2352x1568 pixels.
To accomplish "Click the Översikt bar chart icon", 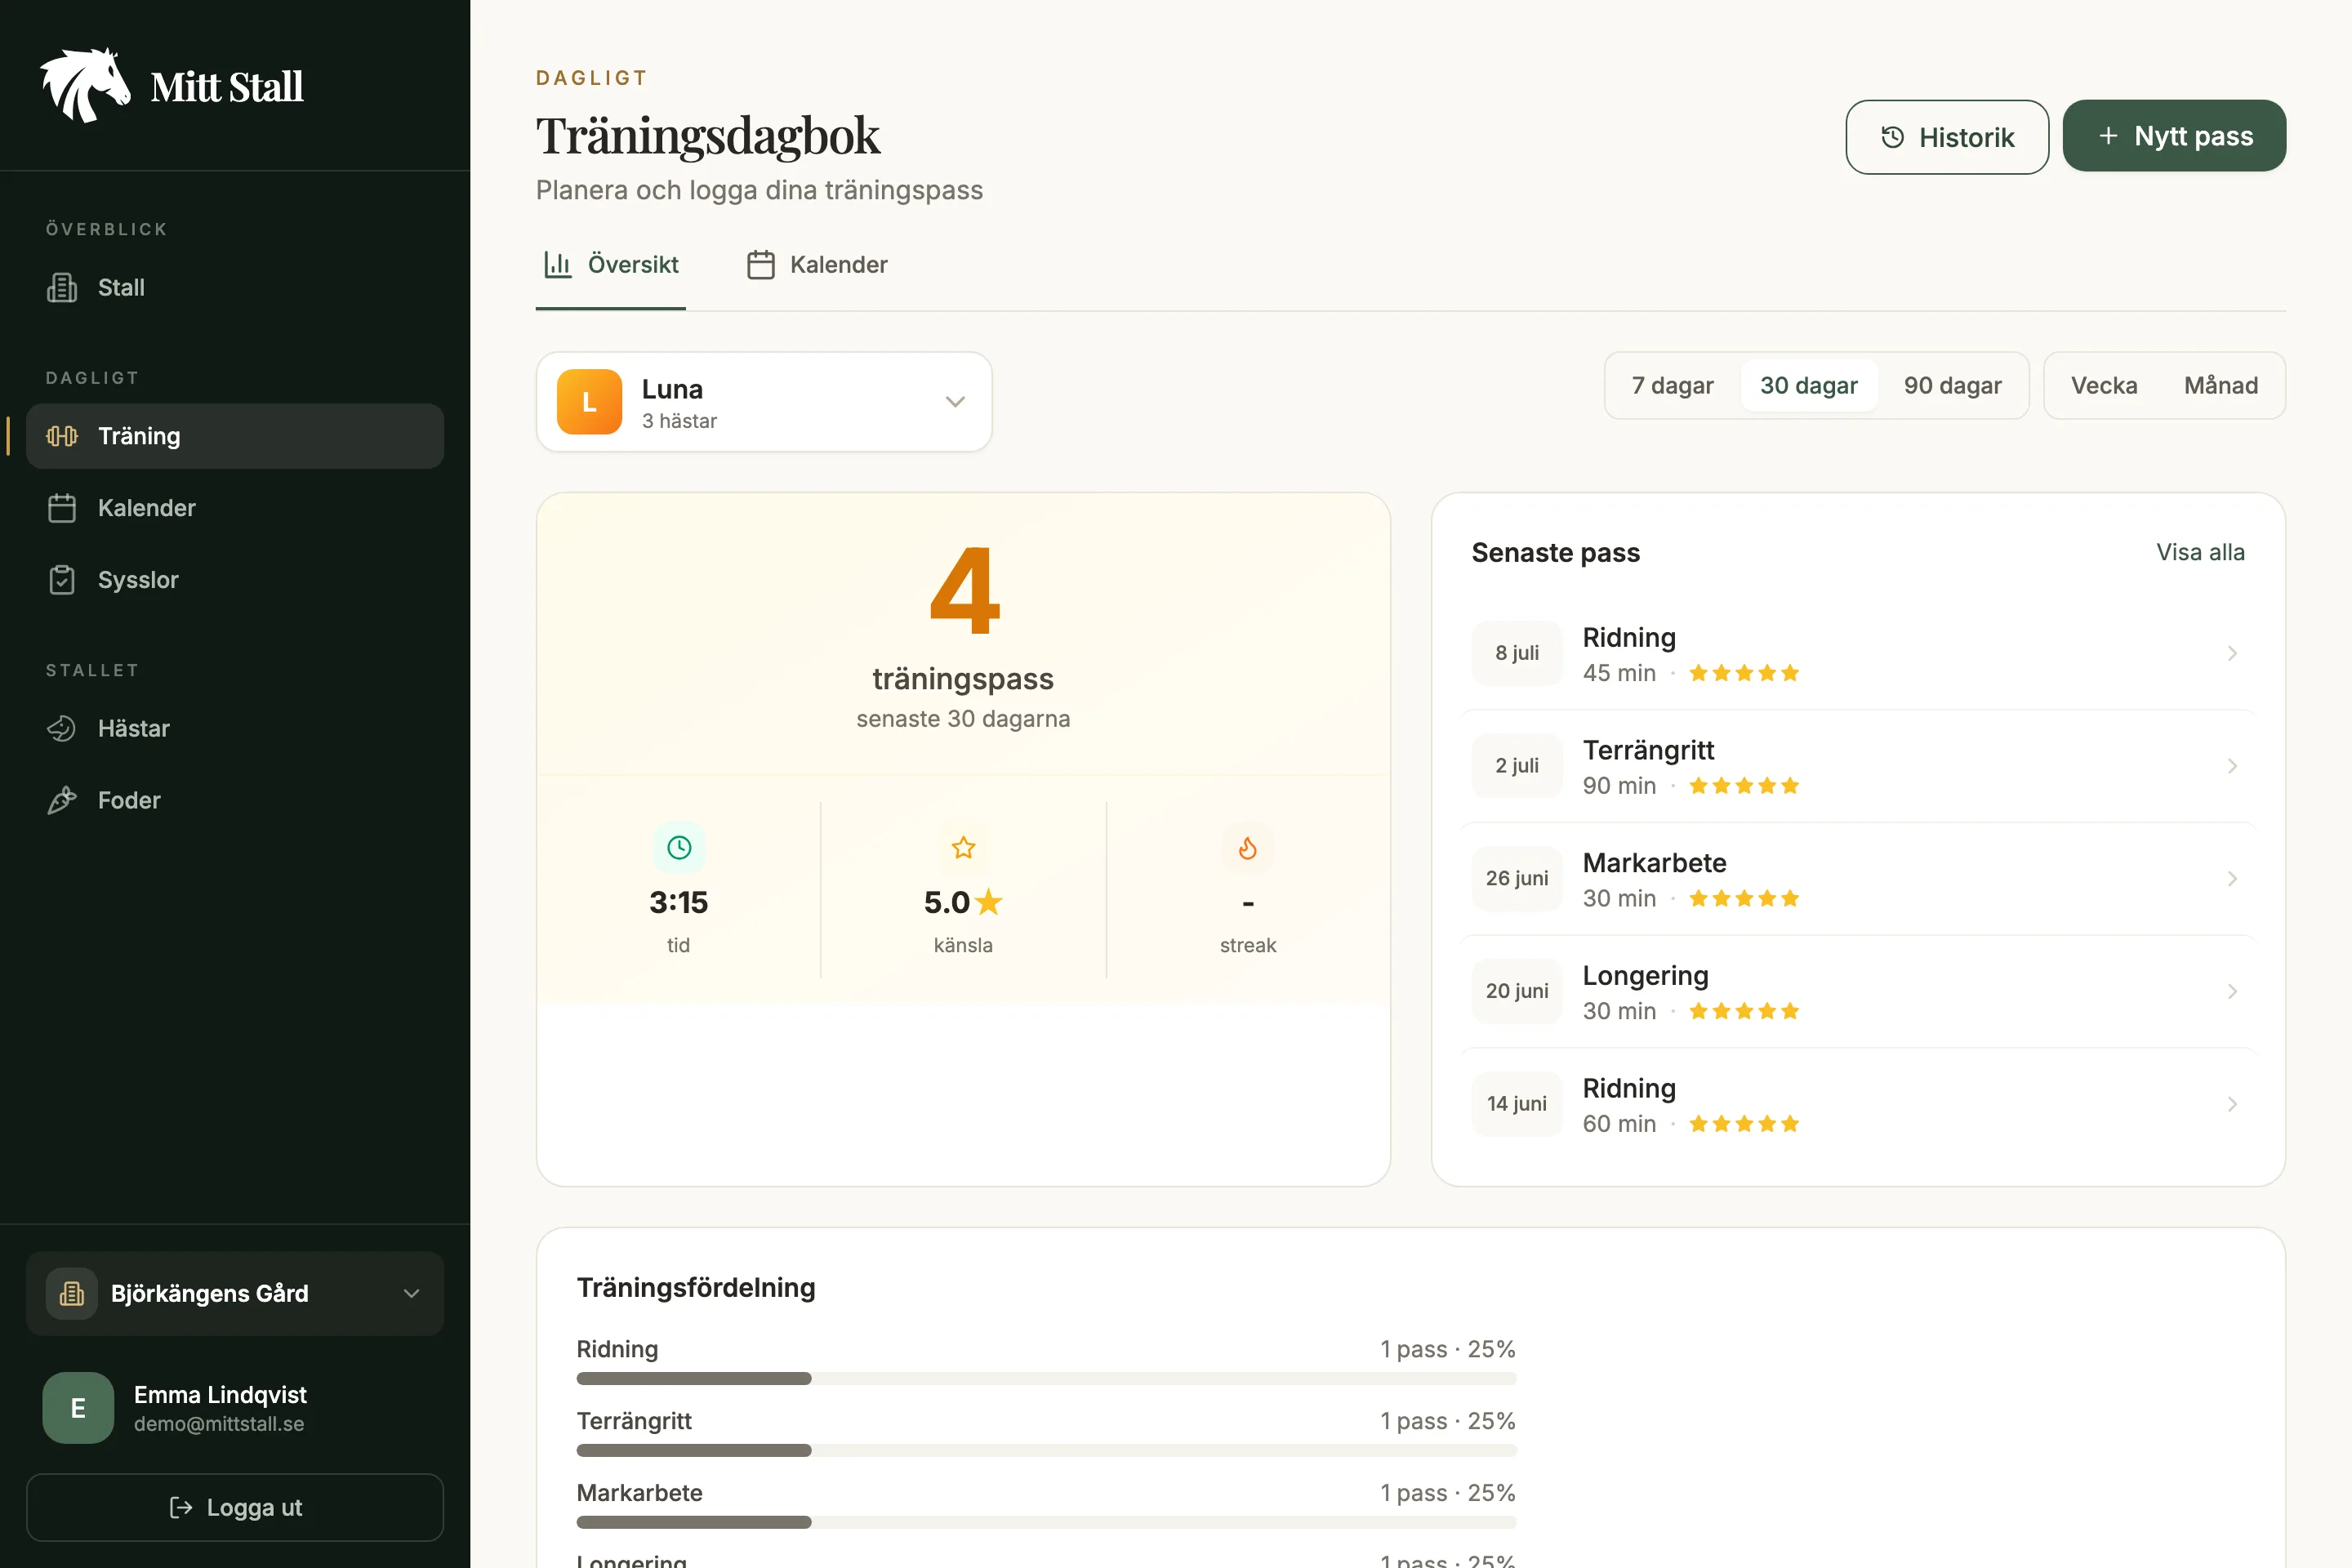I will click(557, 265).
